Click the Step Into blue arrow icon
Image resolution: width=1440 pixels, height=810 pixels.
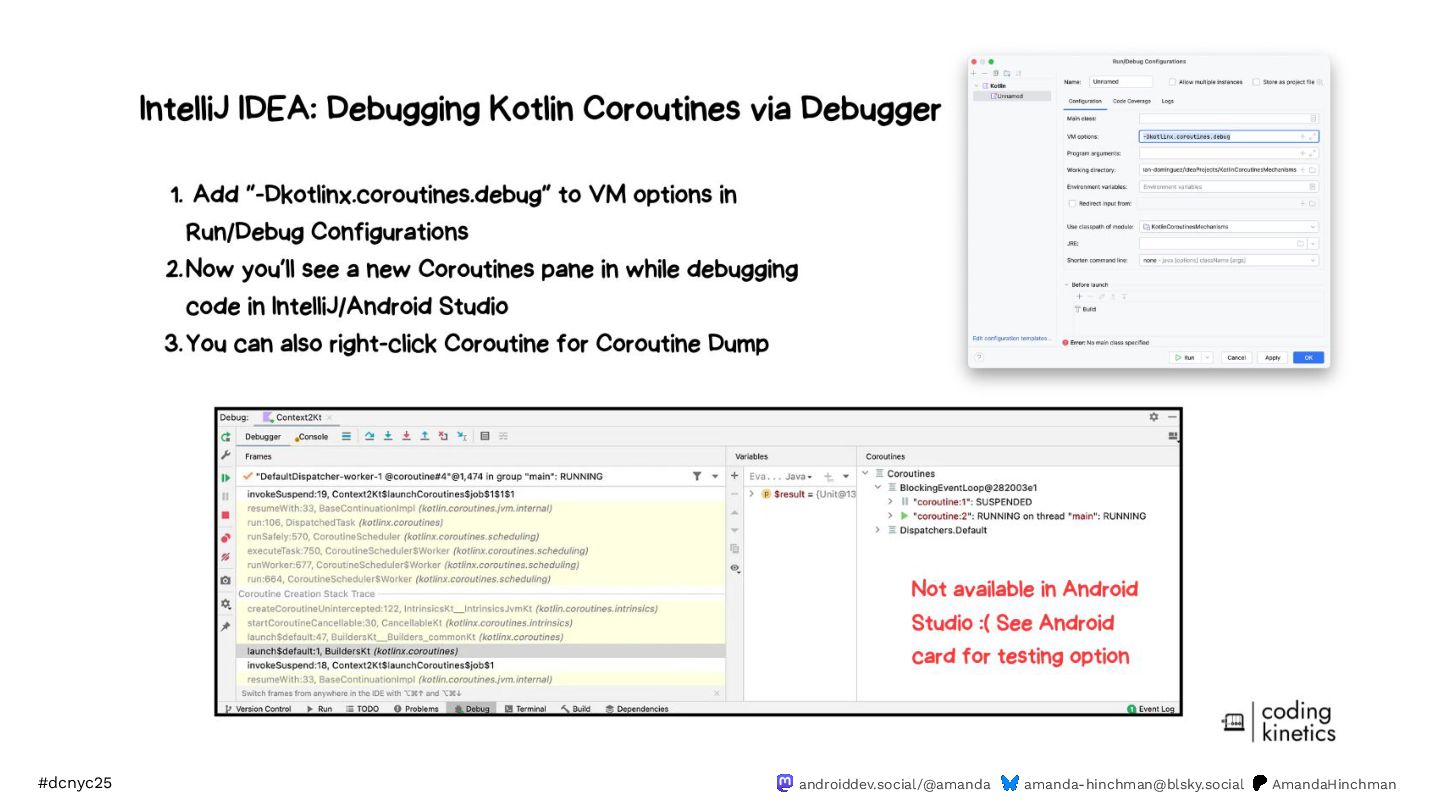[x=388, y=436]
